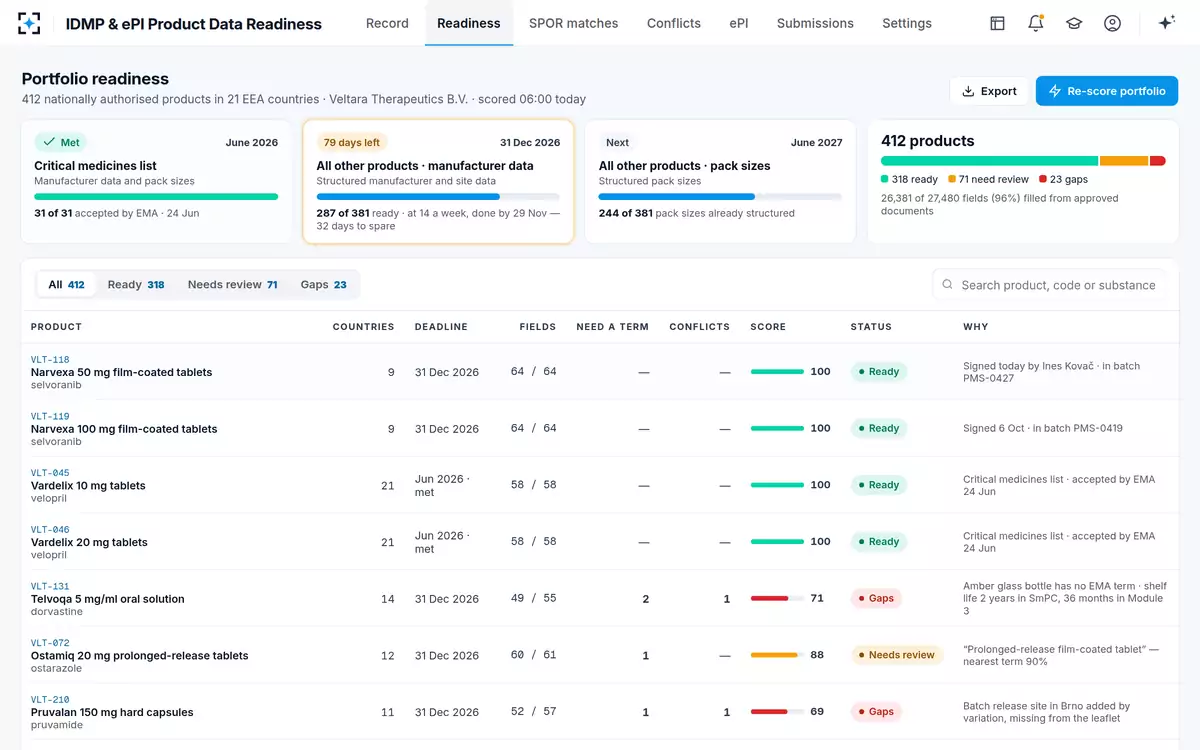
Task: Click the 23 gaps legend entry
Action: click(x=1063, y=180)
